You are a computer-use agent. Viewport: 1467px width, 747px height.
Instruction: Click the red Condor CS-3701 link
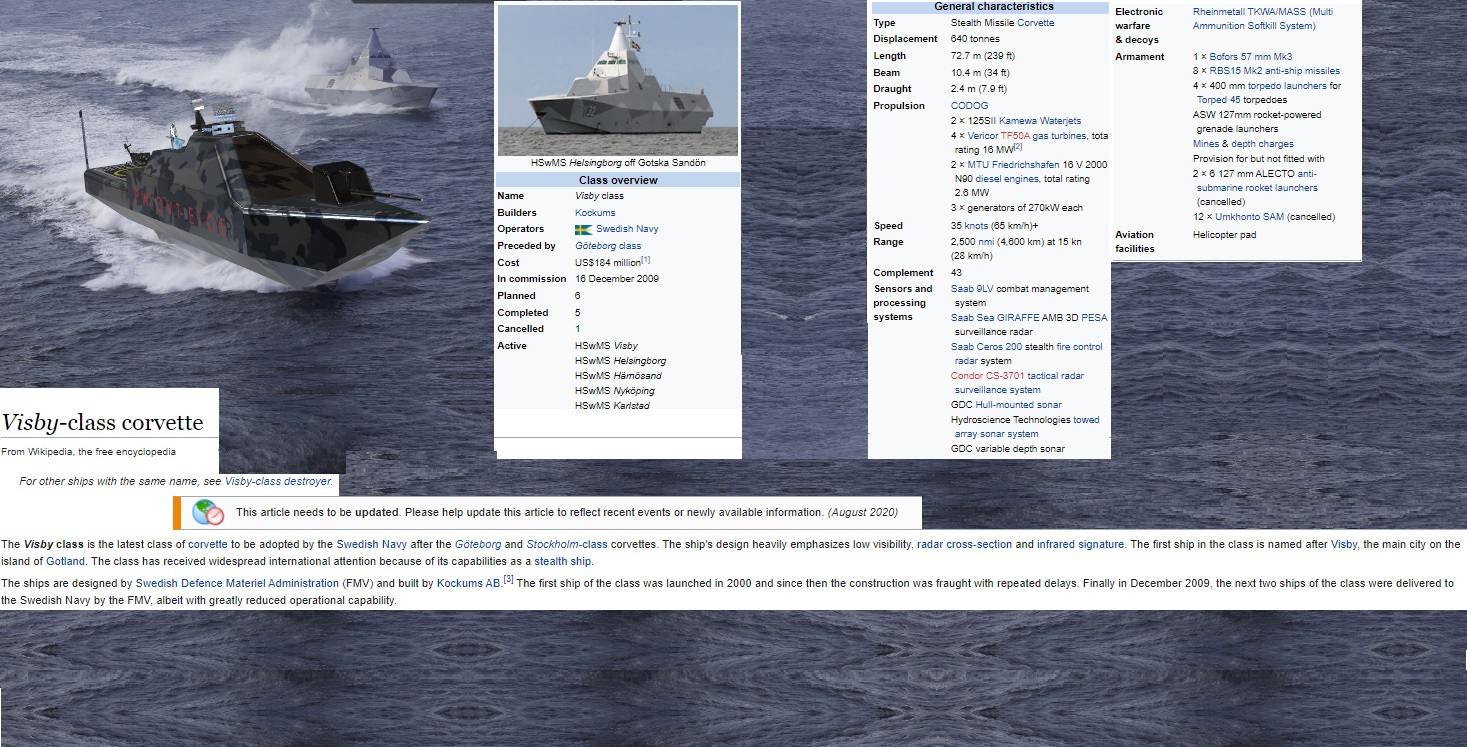click(987, 376)
